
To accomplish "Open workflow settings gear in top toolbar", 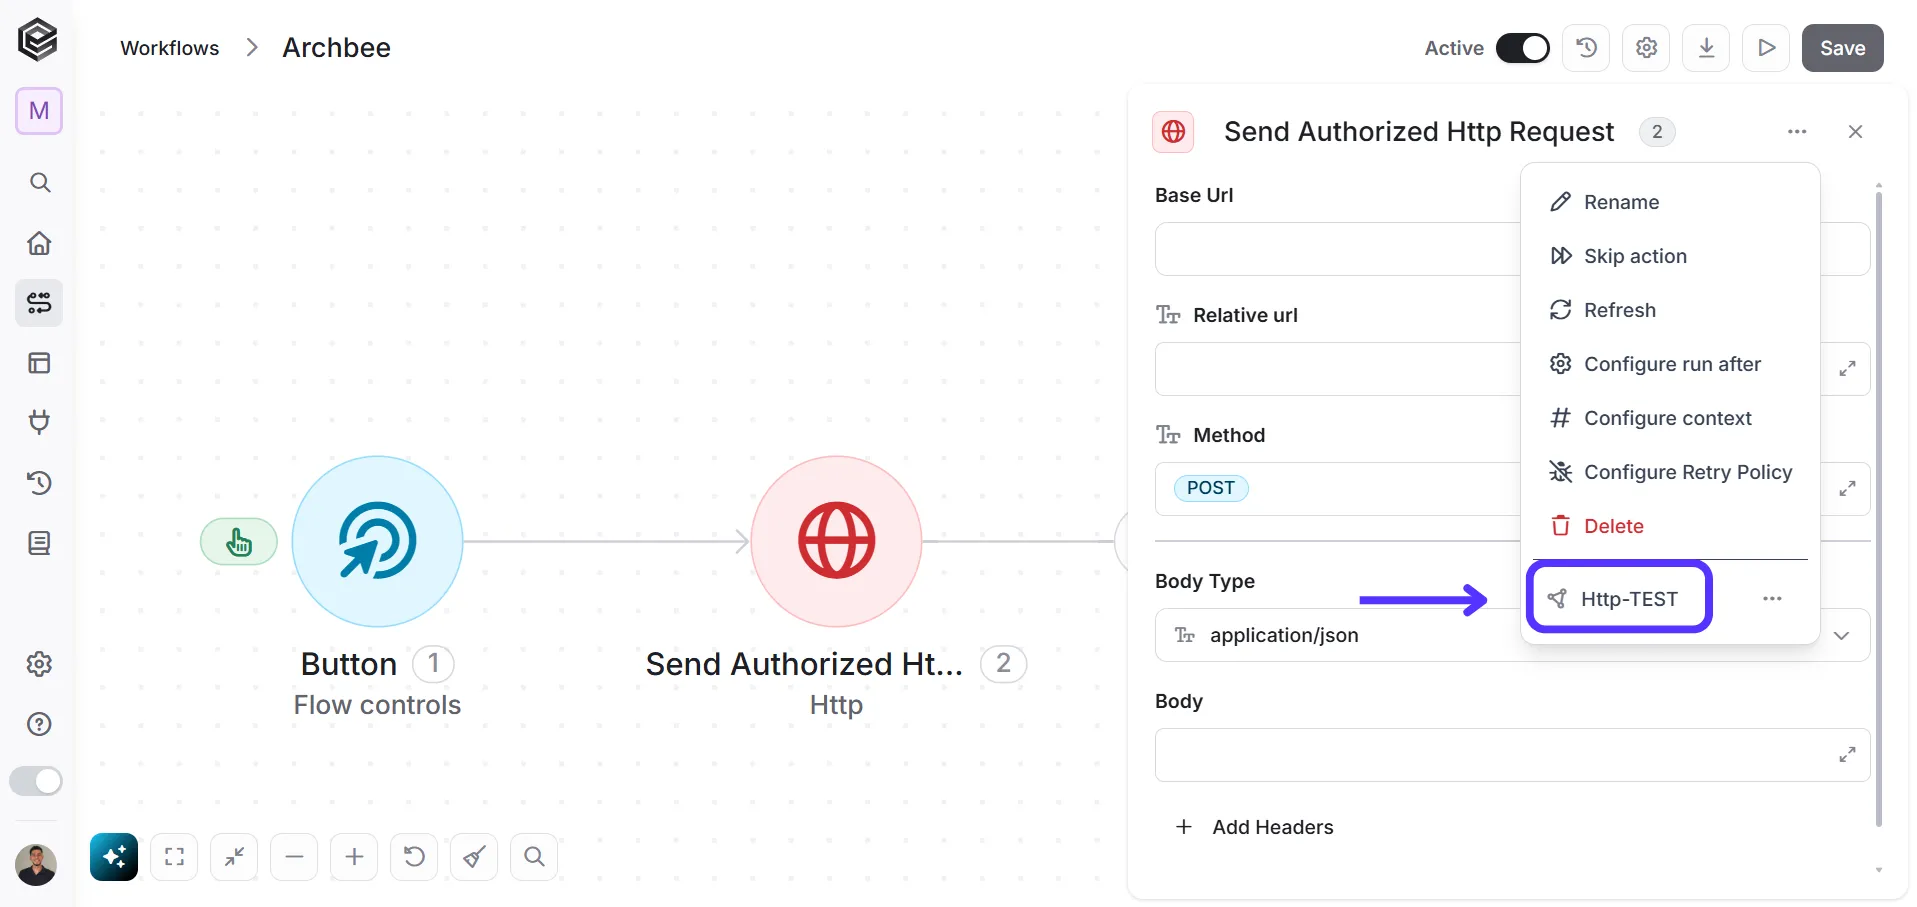I will (x=1646, y=48).
